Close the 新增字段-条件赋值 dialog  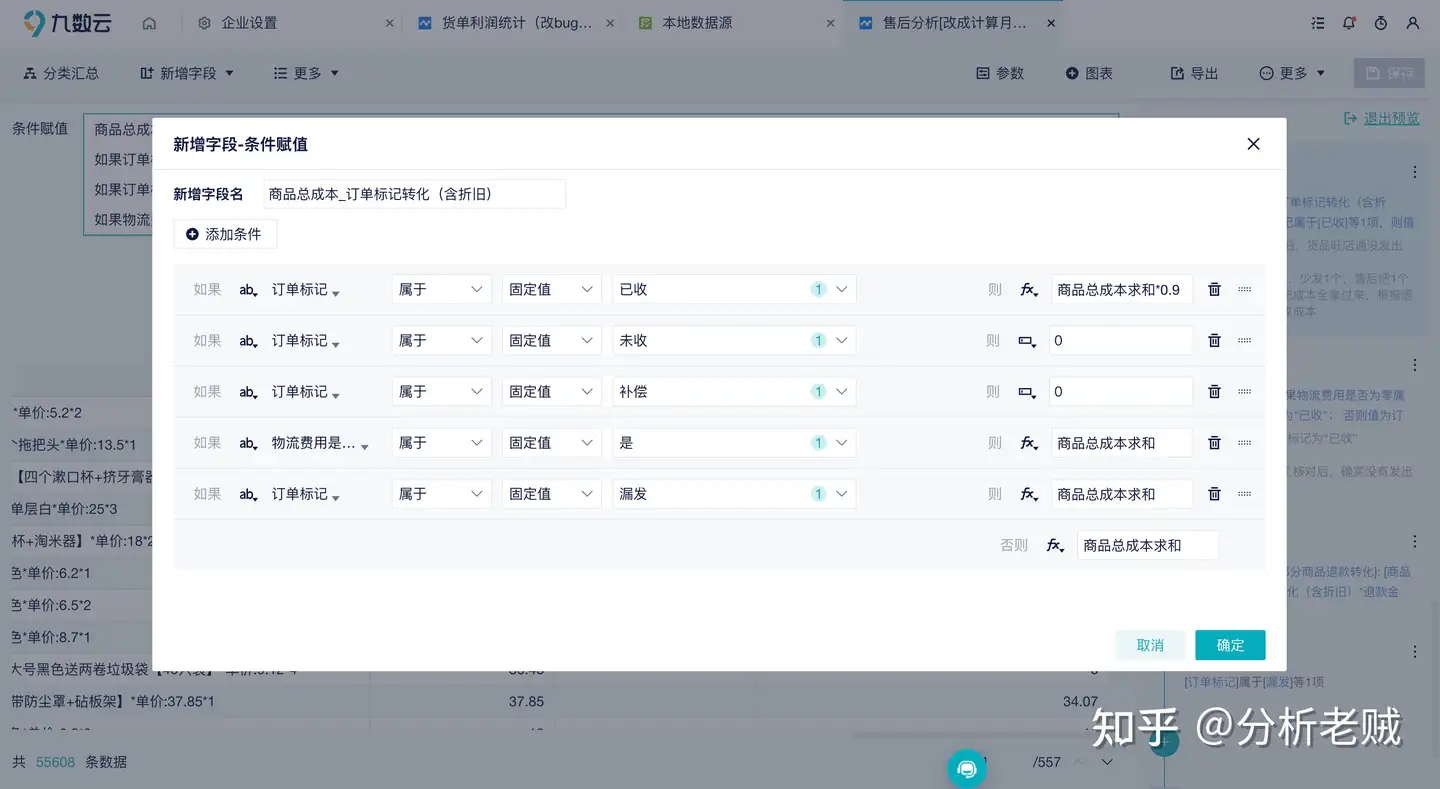point(1253,144)
